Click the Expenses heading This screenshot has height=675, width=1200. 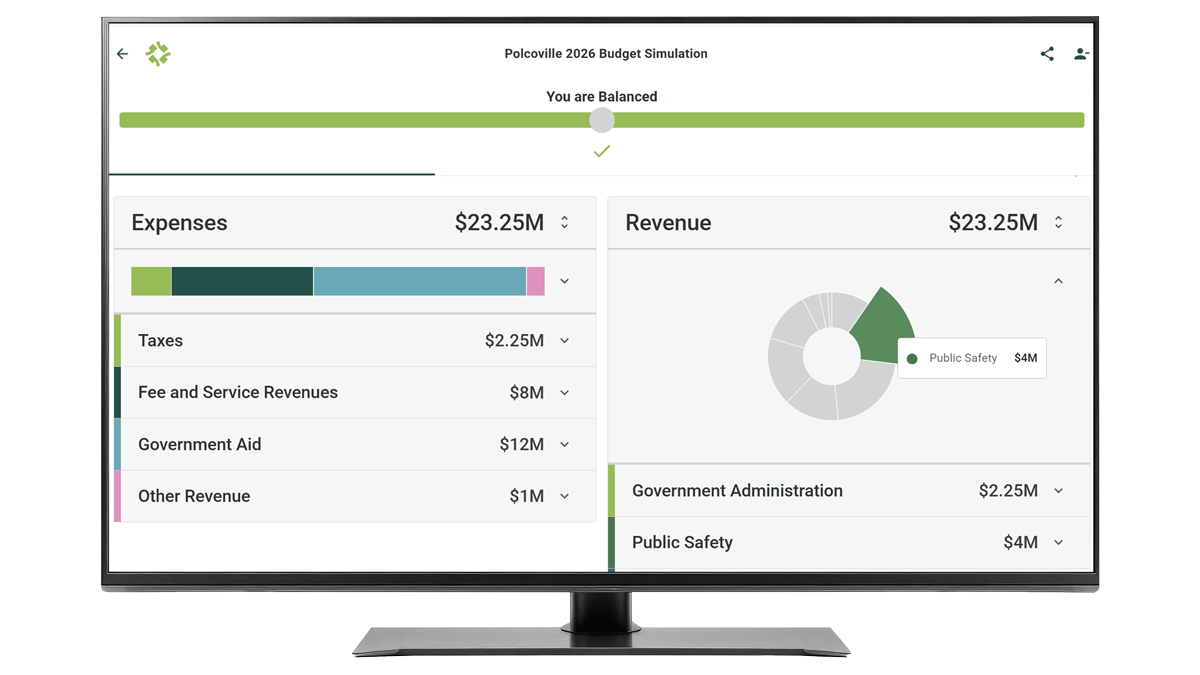tap(179, 223)
